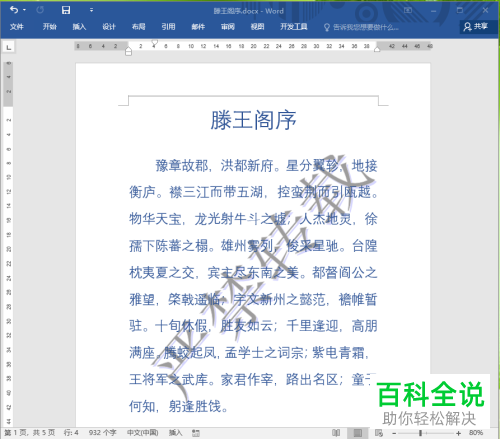Click the 80% zoom level
500x439 pixels.
point(476,433)
